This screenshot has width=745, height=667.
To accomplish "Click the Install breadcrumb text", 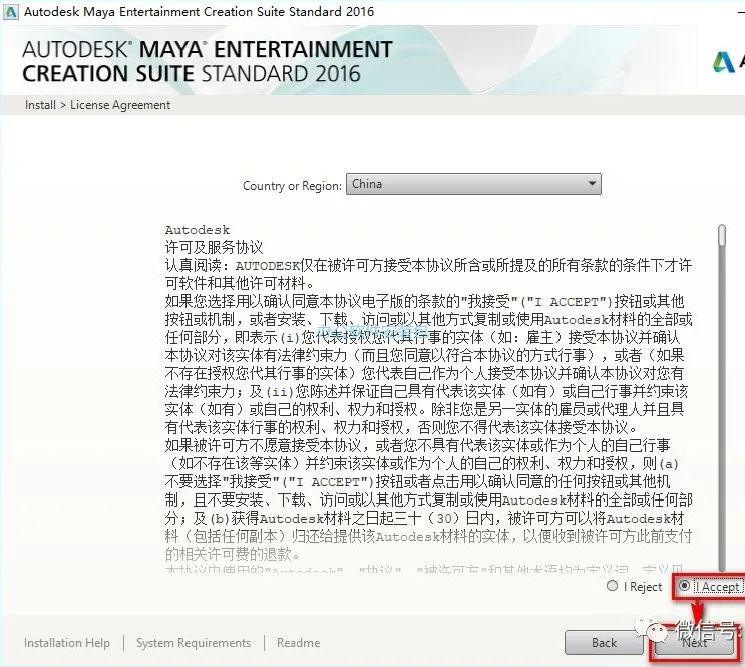I will 40,105.
